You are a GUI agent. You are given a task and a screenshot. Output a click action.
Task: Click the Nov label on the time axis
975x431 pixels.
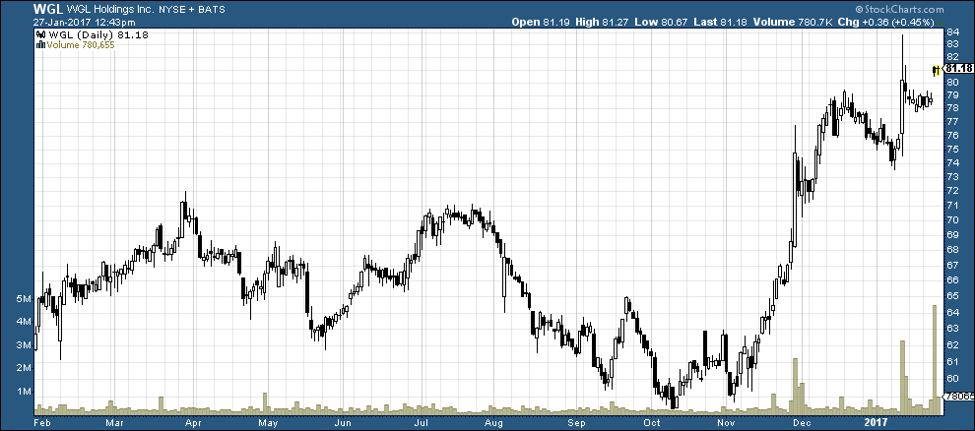(726, 424)
